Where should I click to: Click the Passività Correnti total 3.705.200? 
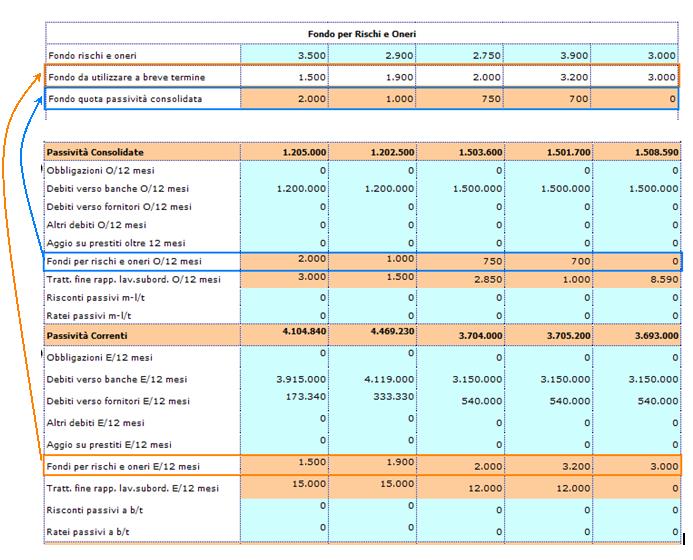568,335
